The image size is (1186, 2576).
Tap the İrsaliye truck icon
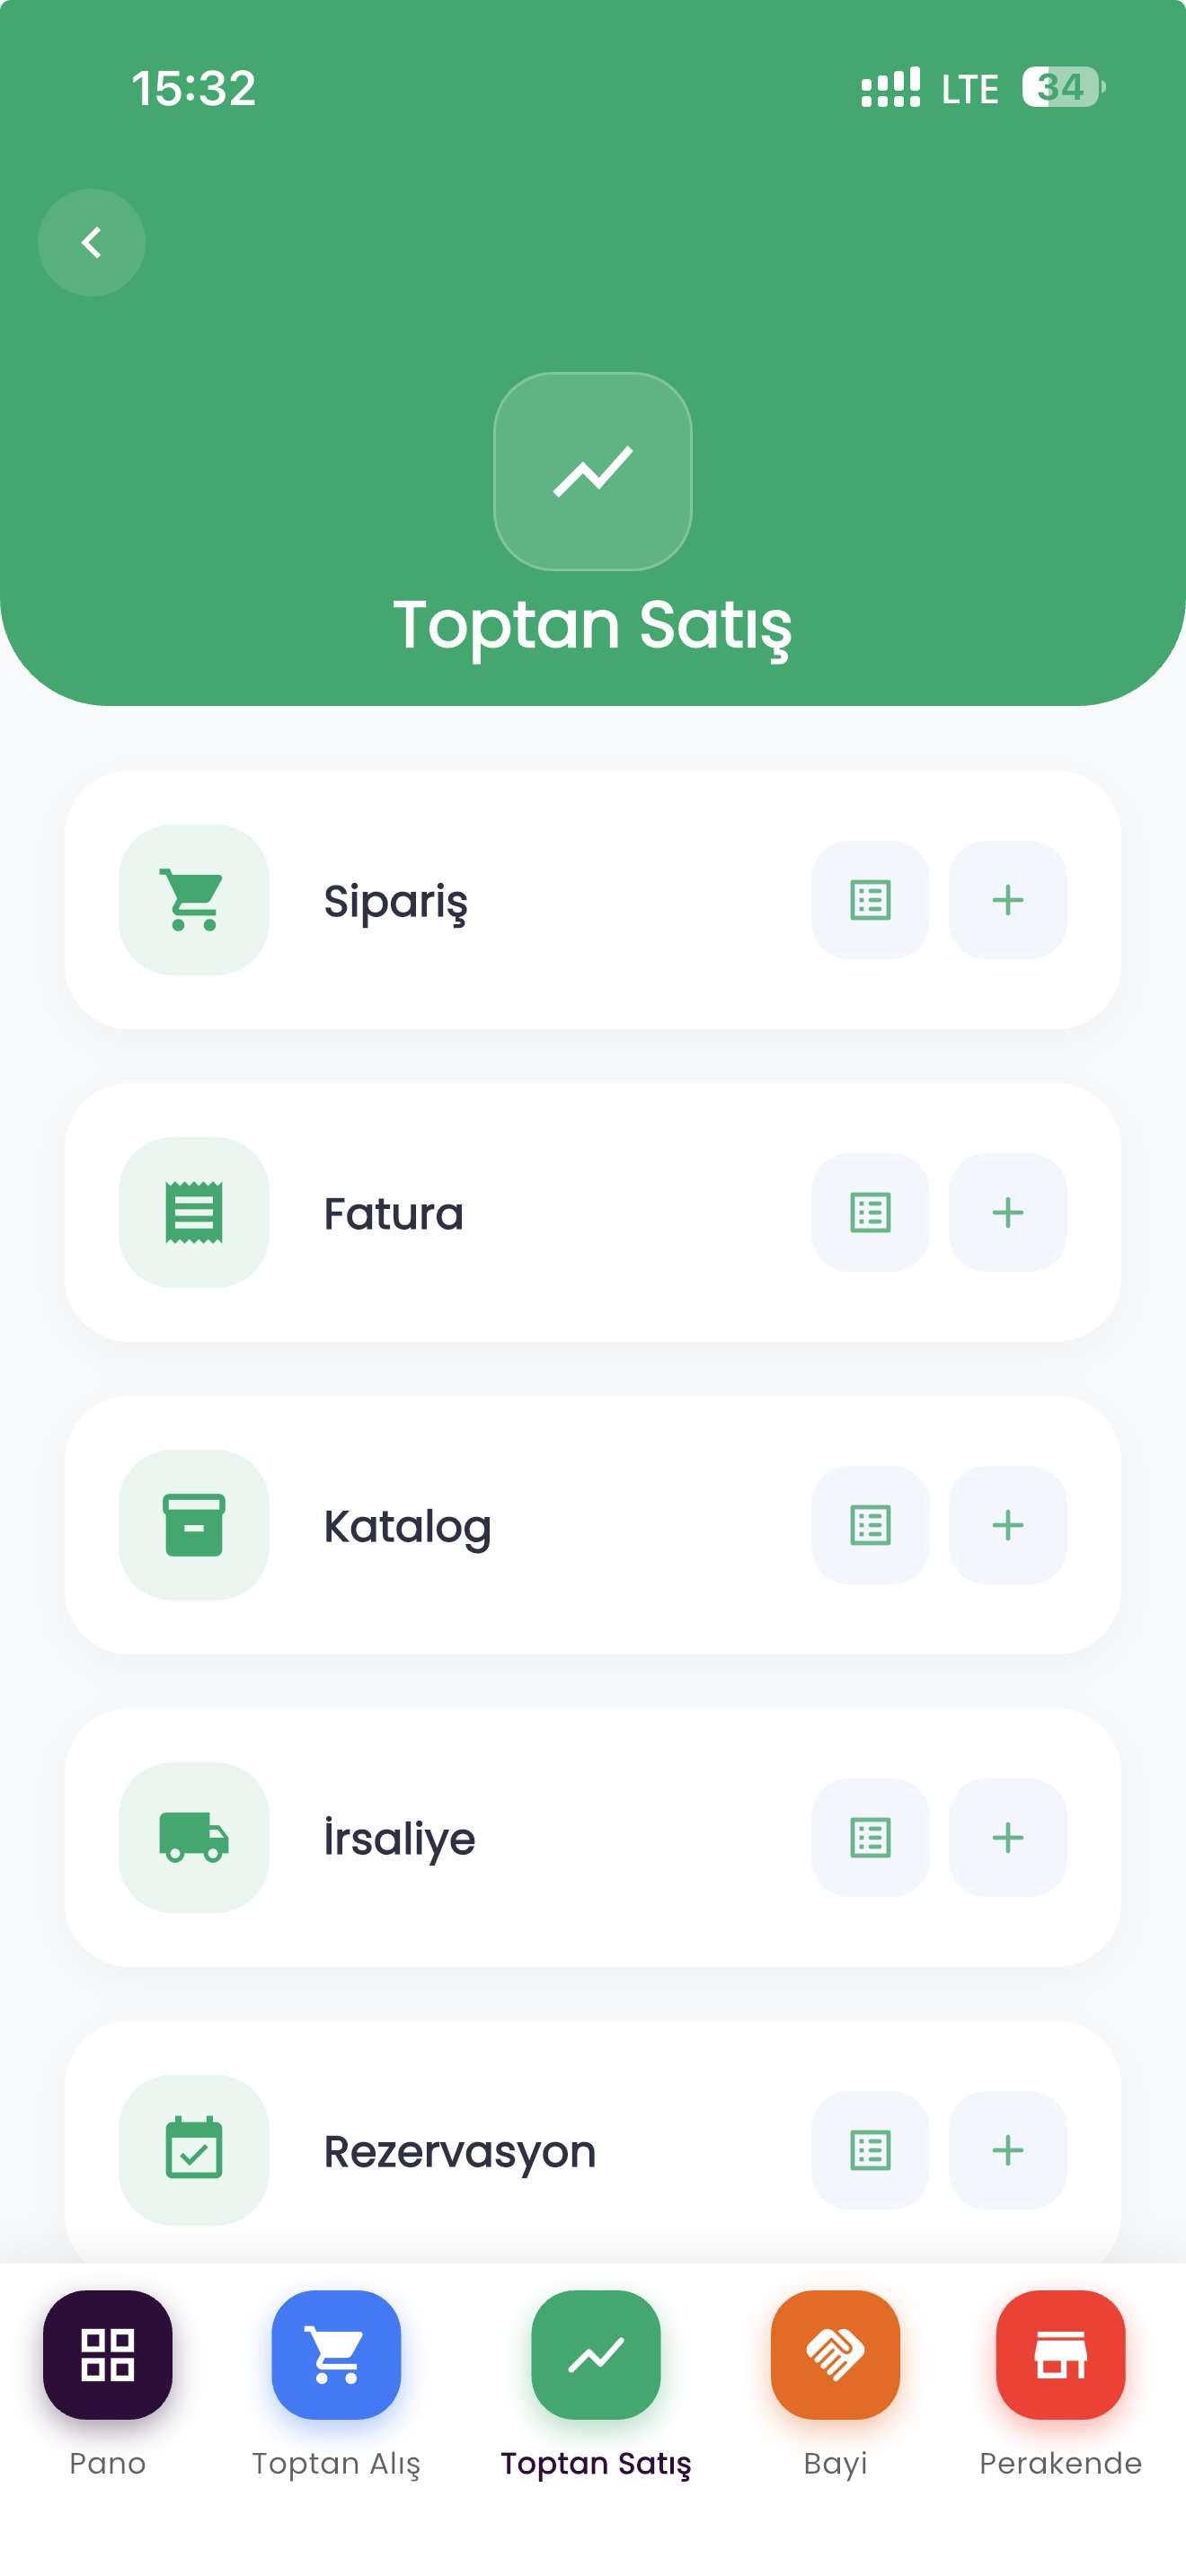pos(194,1838)
